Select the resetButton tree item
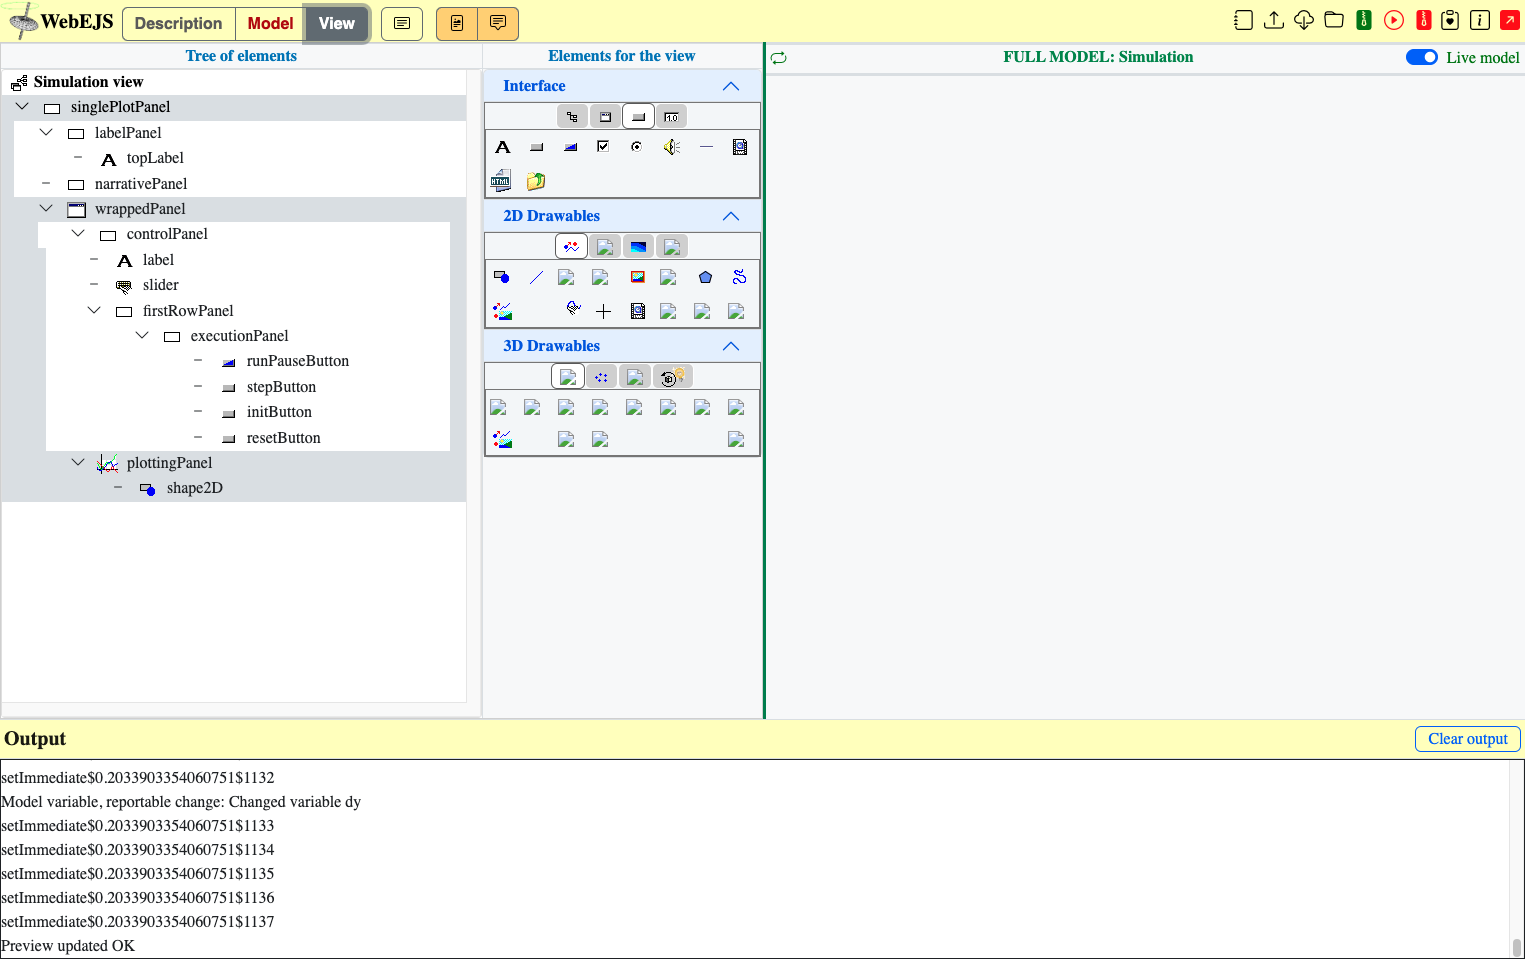This screenshot has height=959, width=1525. [284, 438]
